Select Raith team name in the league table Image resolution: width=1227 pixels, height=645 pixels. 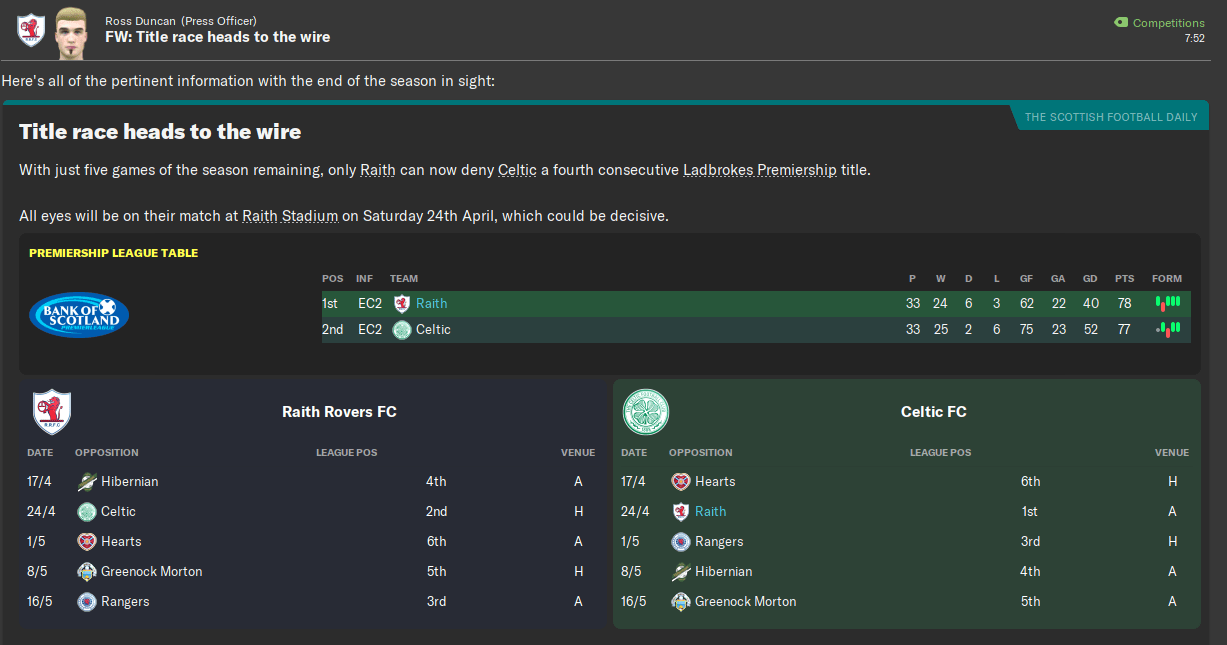coord(432,304)
